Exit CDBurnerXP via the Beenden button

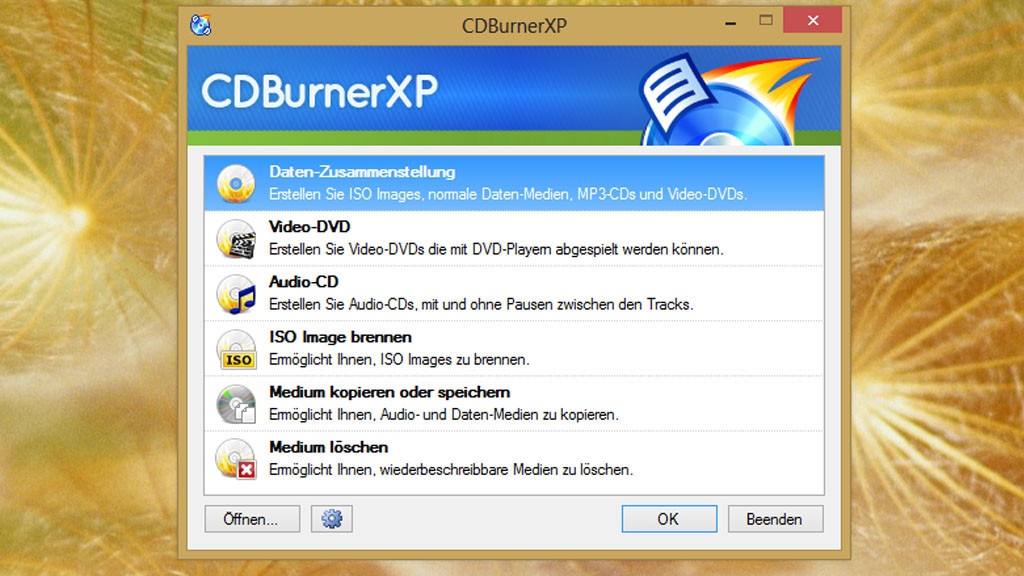pyautogui.click(x=776, y=519)
